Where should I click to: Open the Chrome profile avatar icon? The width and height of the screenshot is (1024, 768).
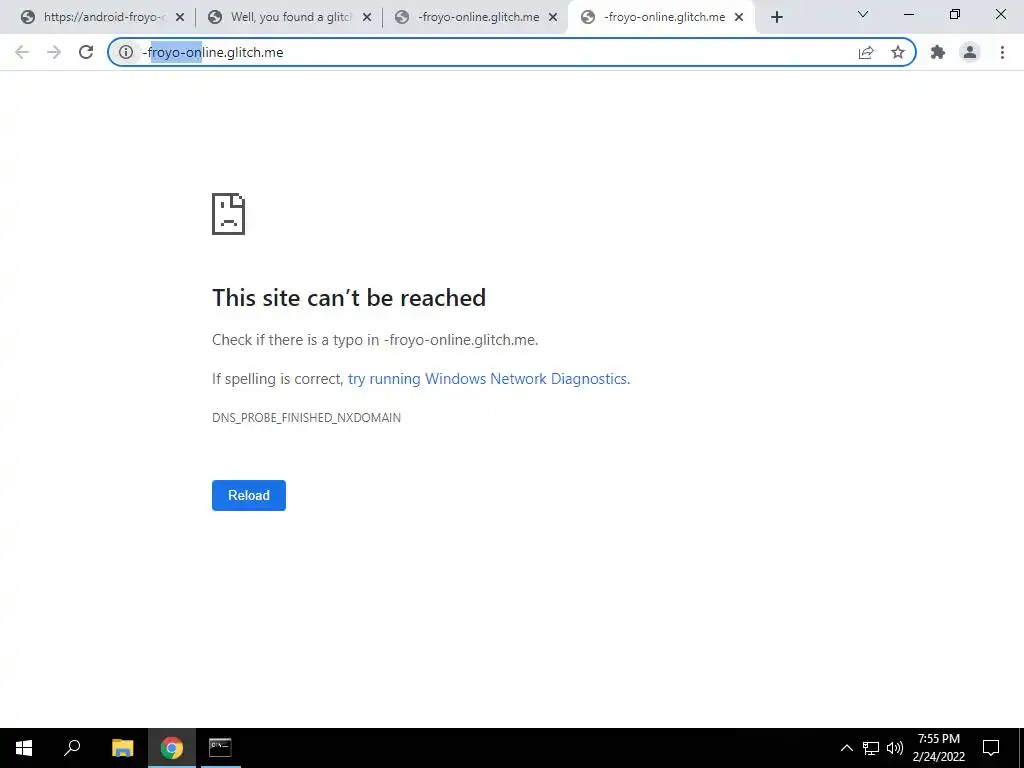[x=970, y=52]
